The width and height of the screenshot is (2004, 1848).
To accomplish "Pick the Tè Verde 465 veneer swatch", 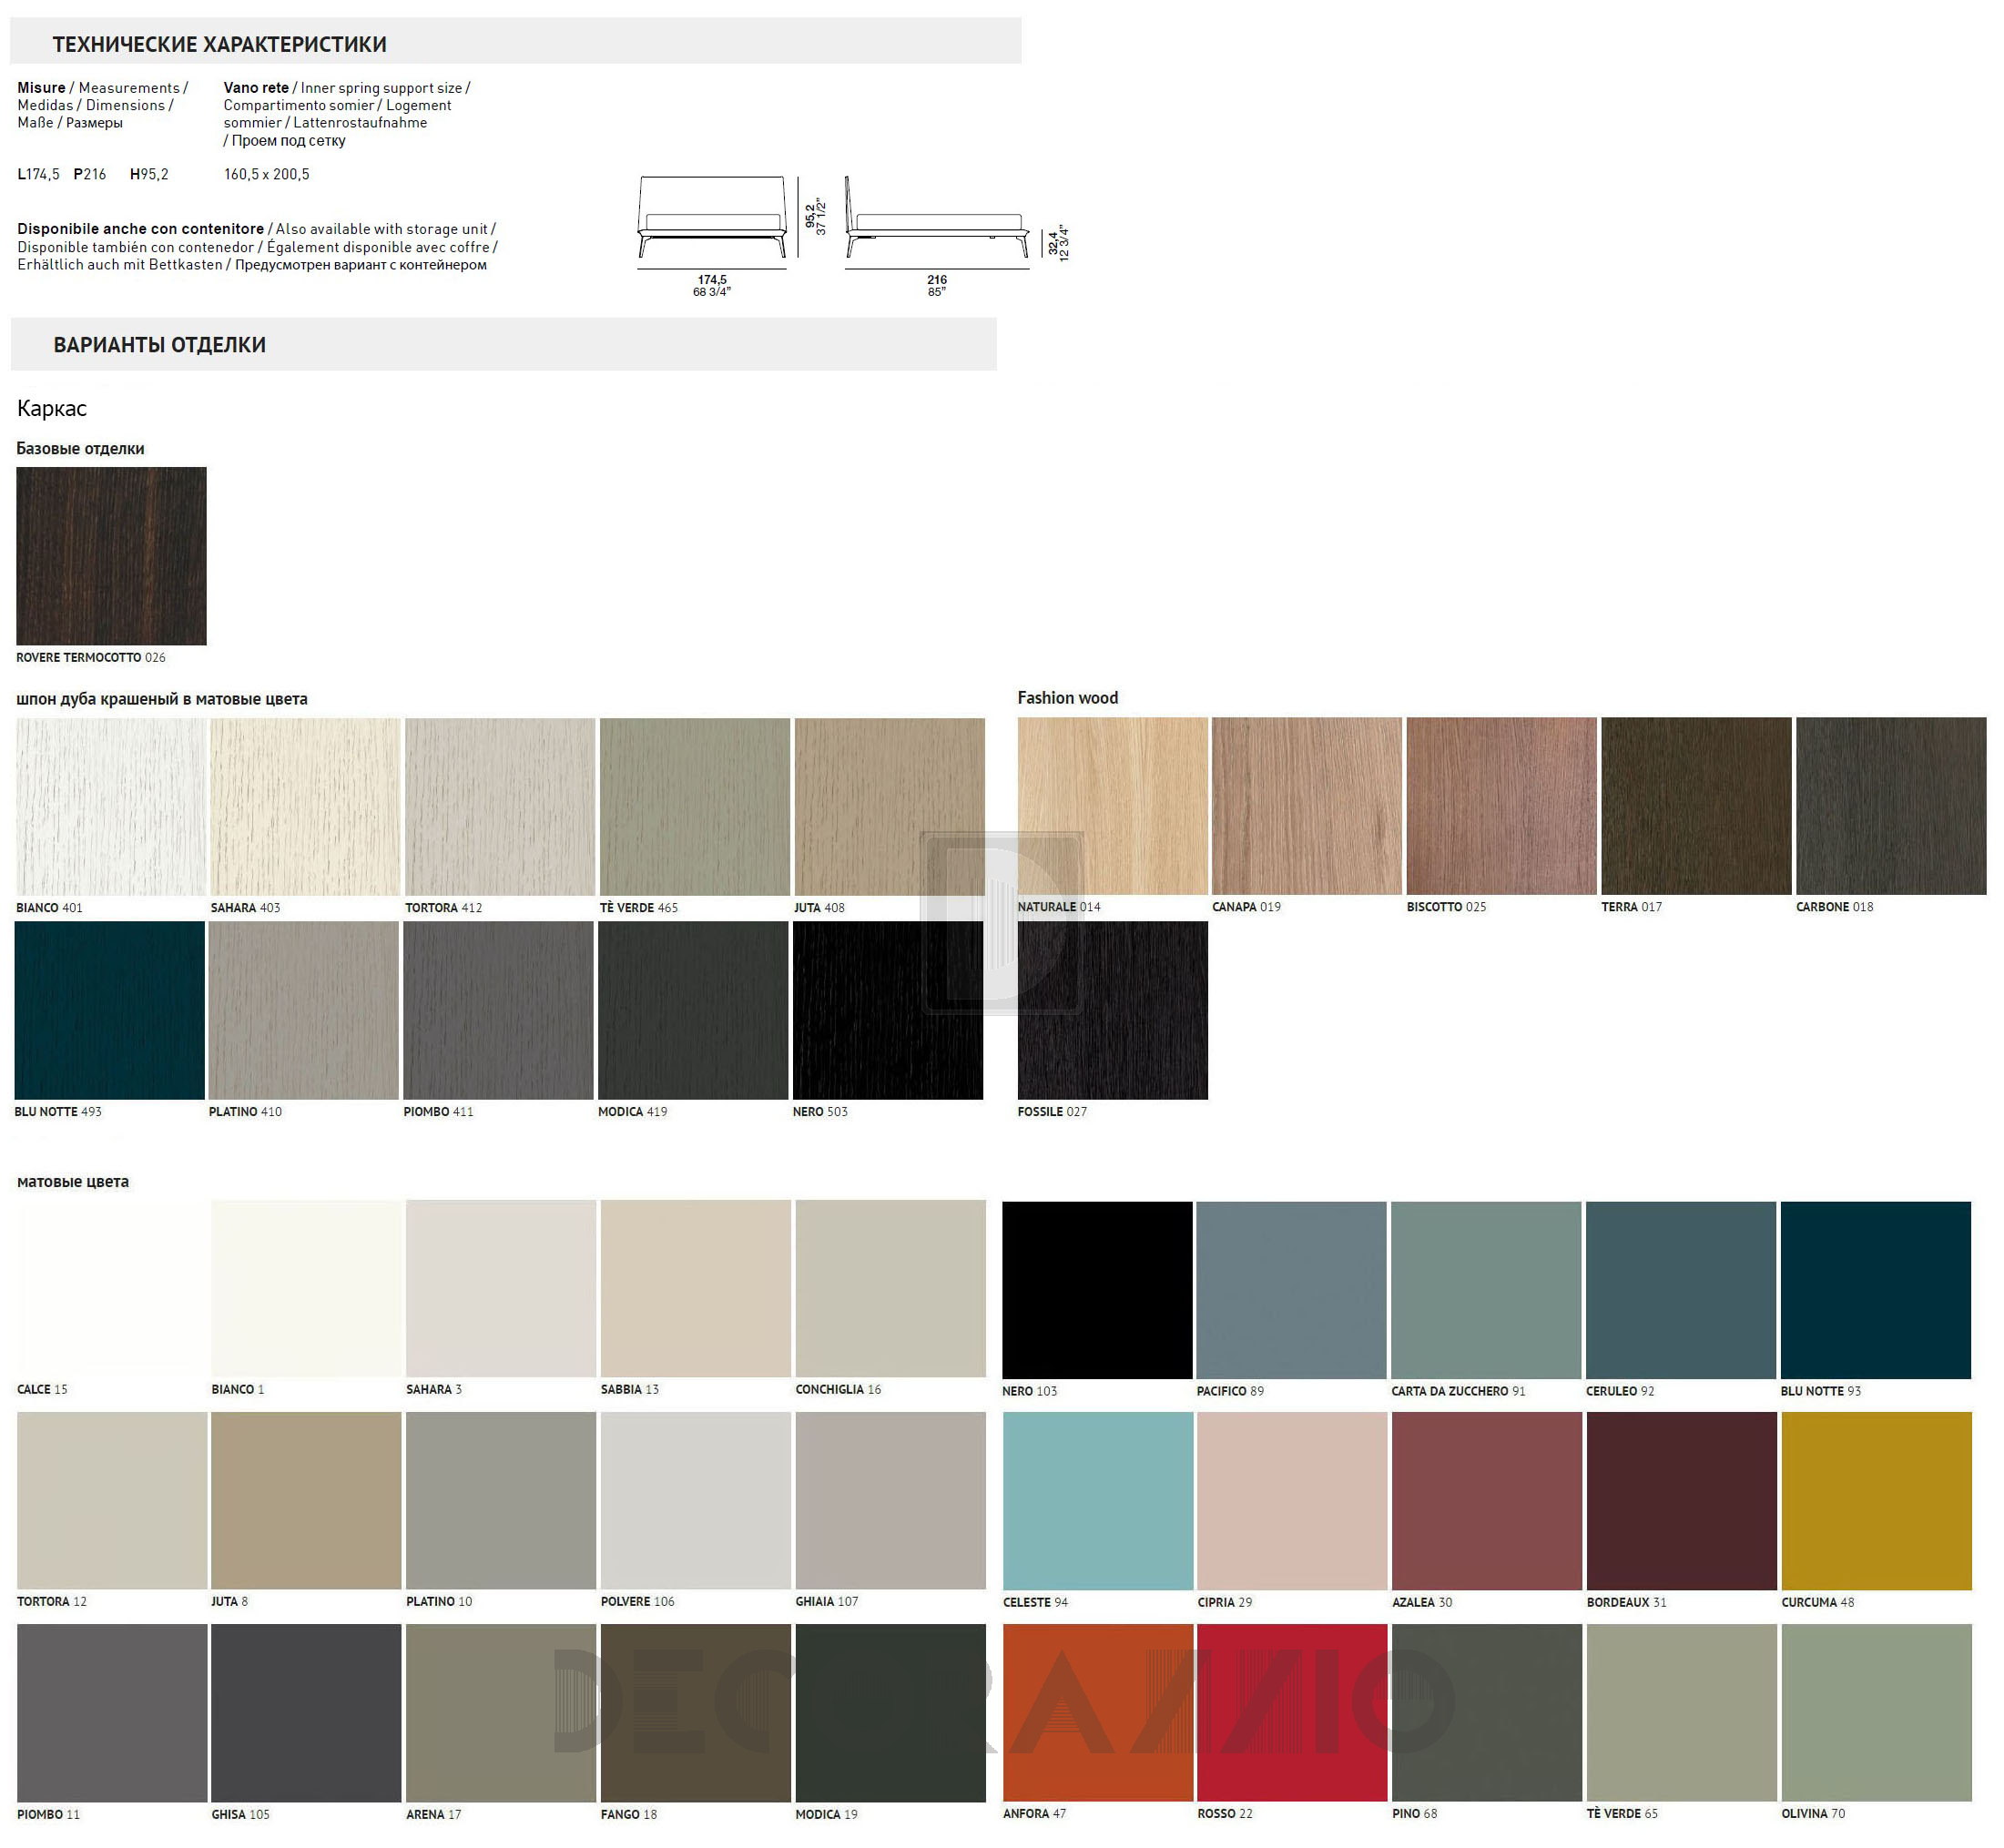I will coord(695,807).
